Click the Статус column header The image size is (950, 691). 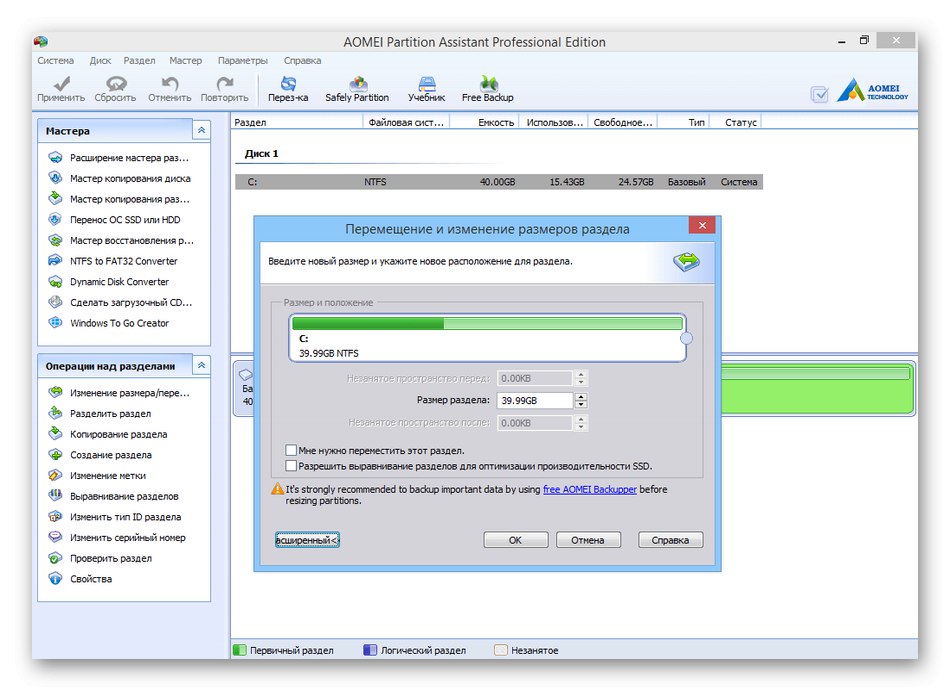736,122
